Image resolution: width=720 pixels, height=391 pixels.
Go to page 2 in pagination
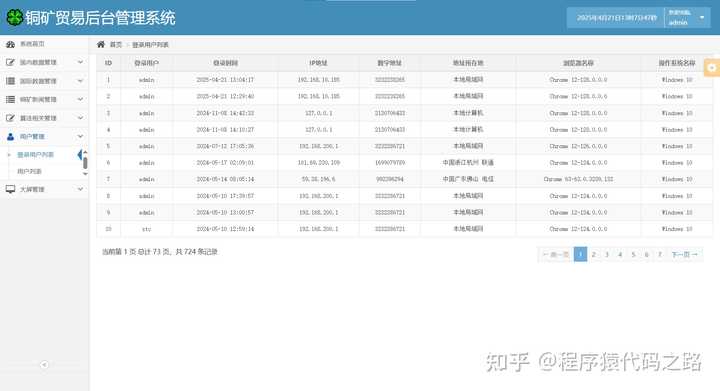(x=594, y=254)
